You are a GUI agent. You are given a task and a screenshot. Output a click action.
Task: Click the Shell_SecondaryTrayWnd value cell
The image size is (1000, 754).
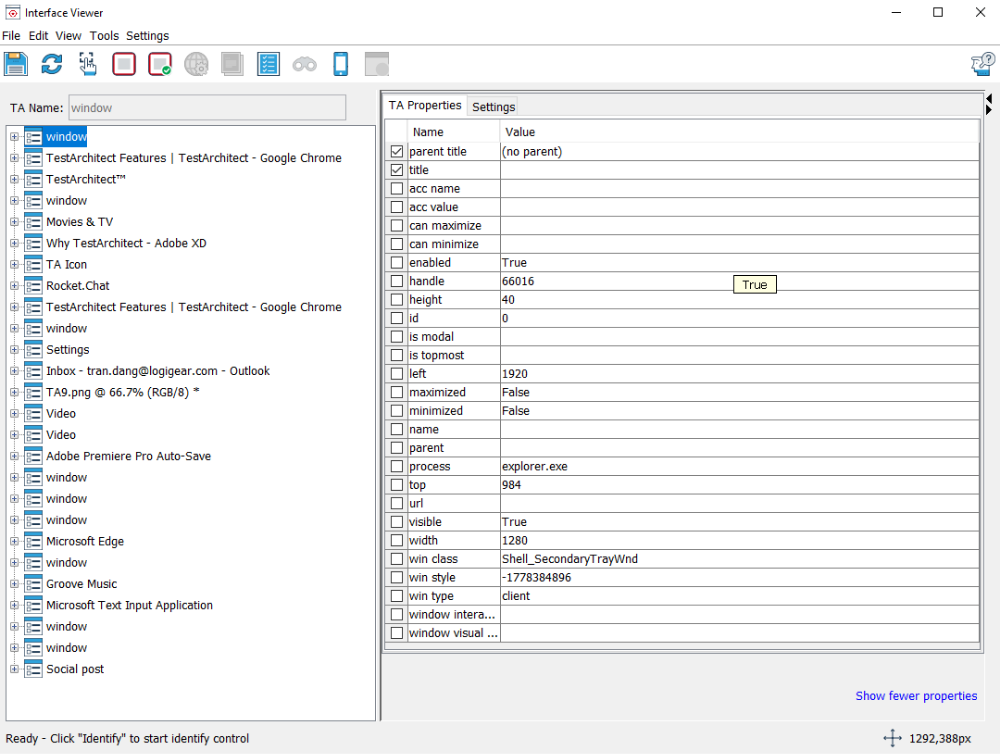(x=740, y=559)
